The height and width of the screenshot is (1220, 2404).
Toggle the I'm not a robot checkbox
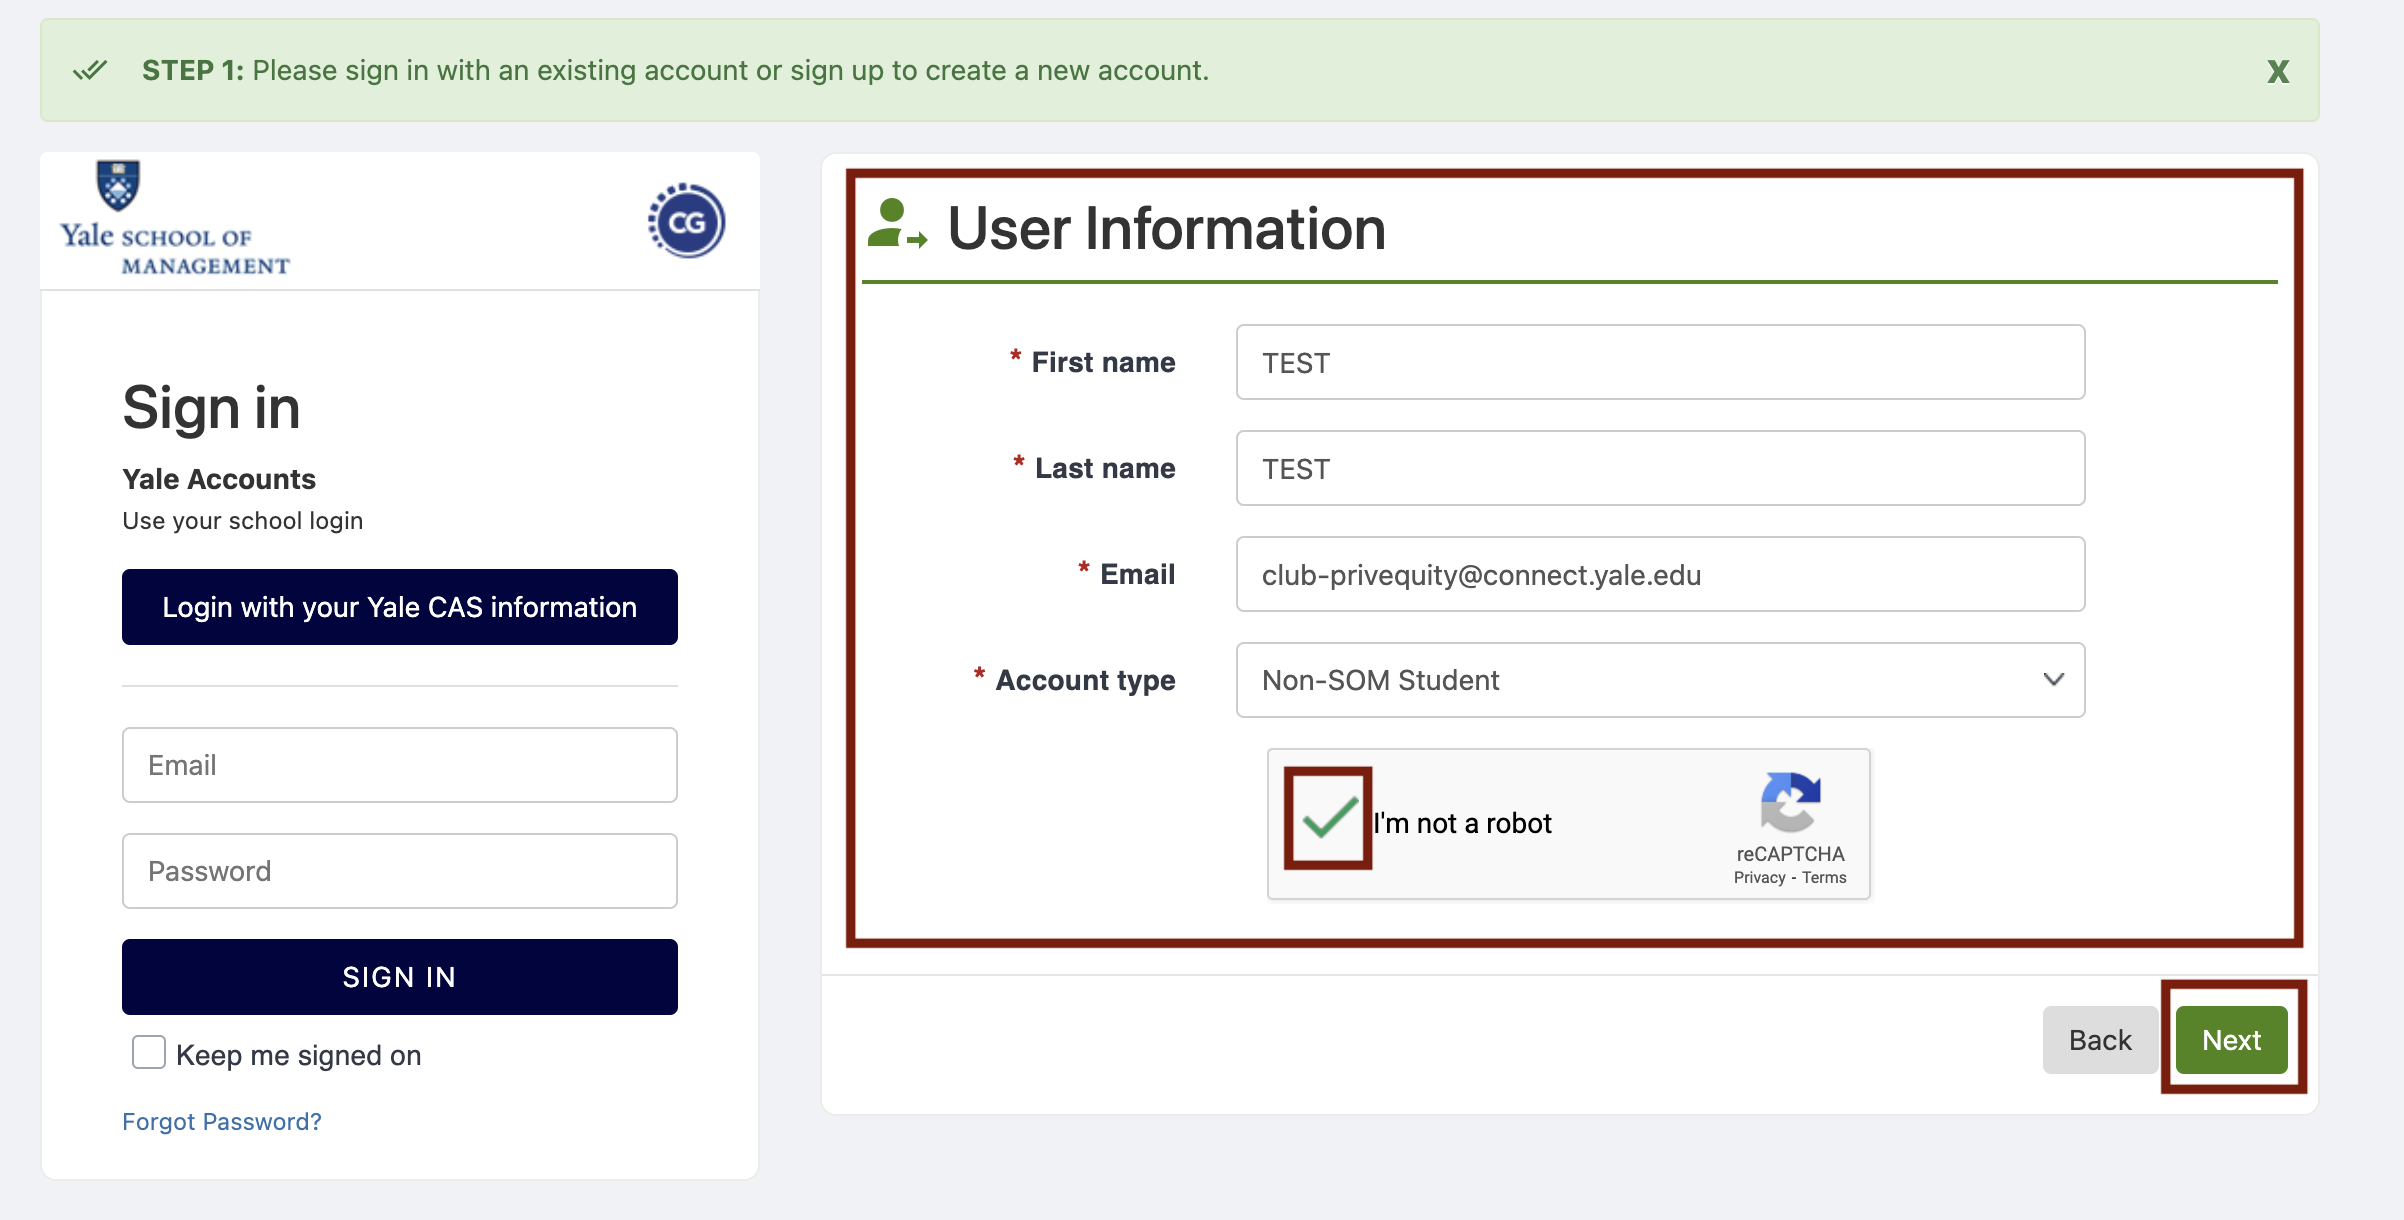(1329, 819)
